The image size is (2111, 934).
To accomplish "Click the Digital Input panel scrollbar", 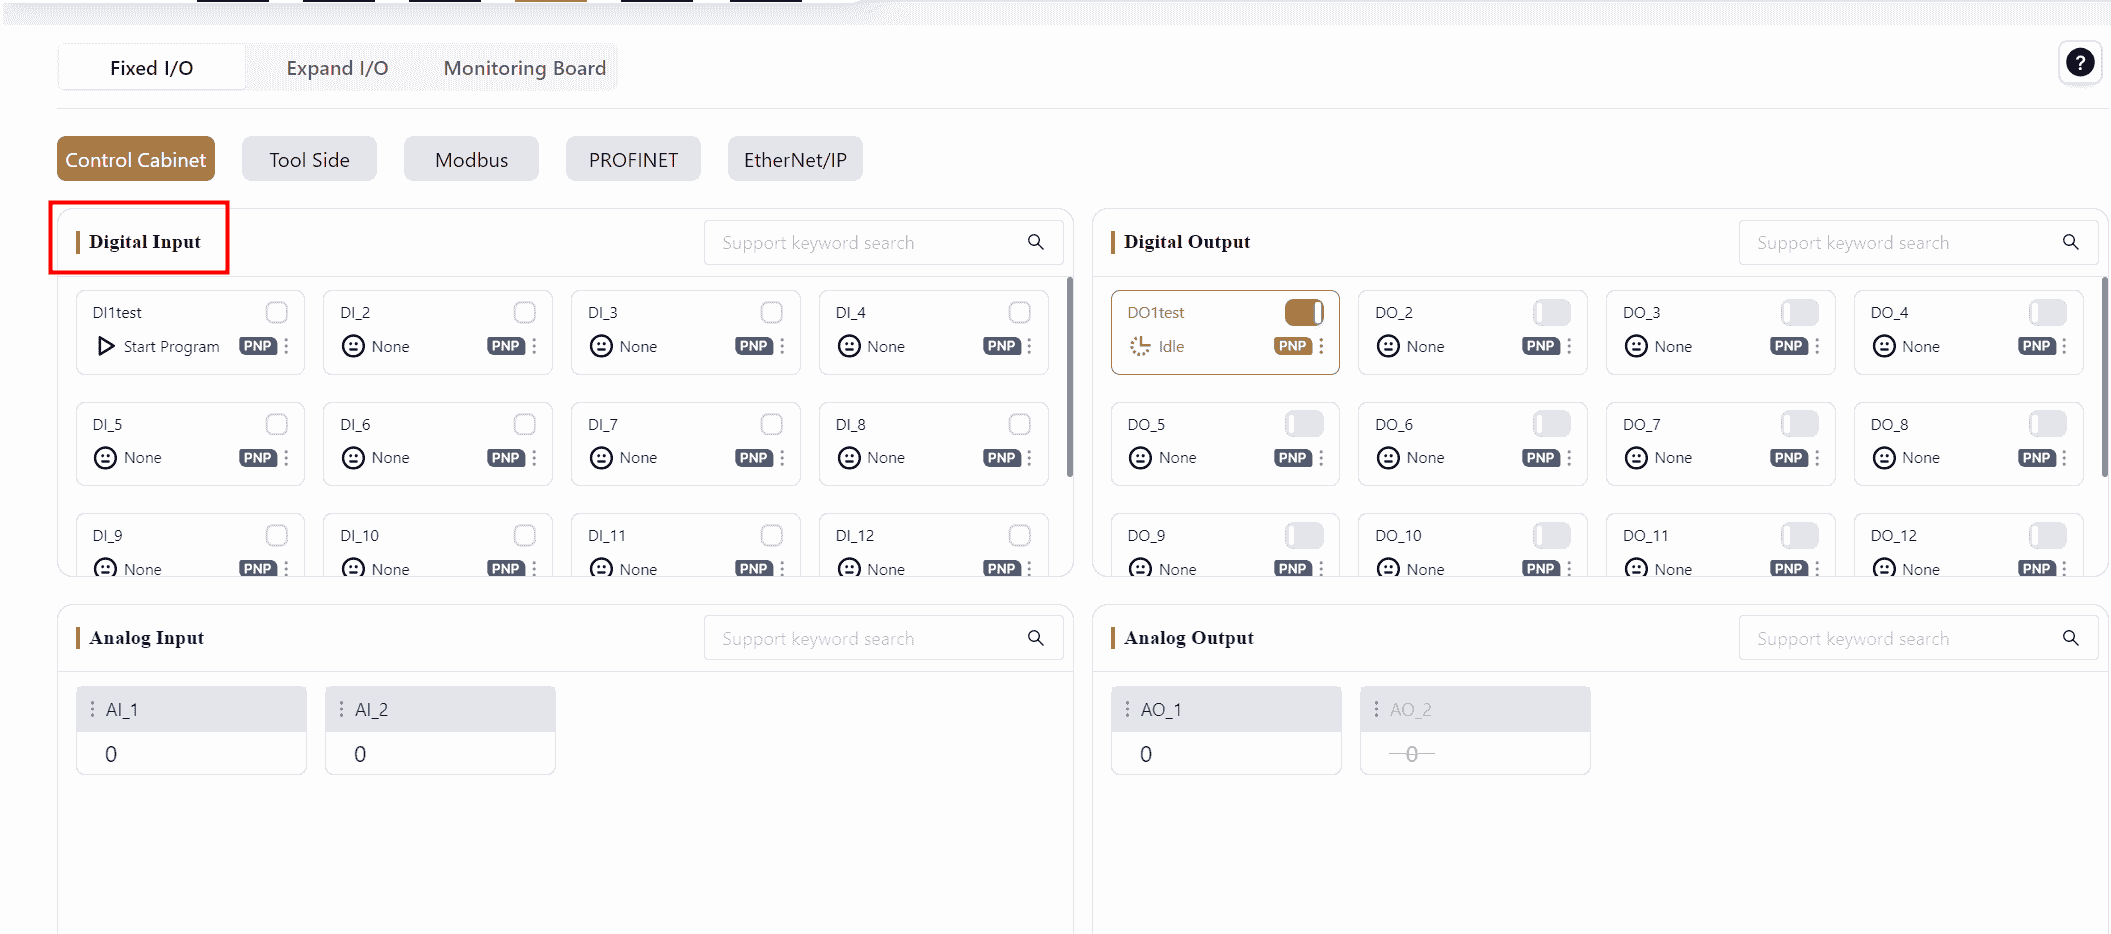I will pyautogui.click(x=1069, y=380).
